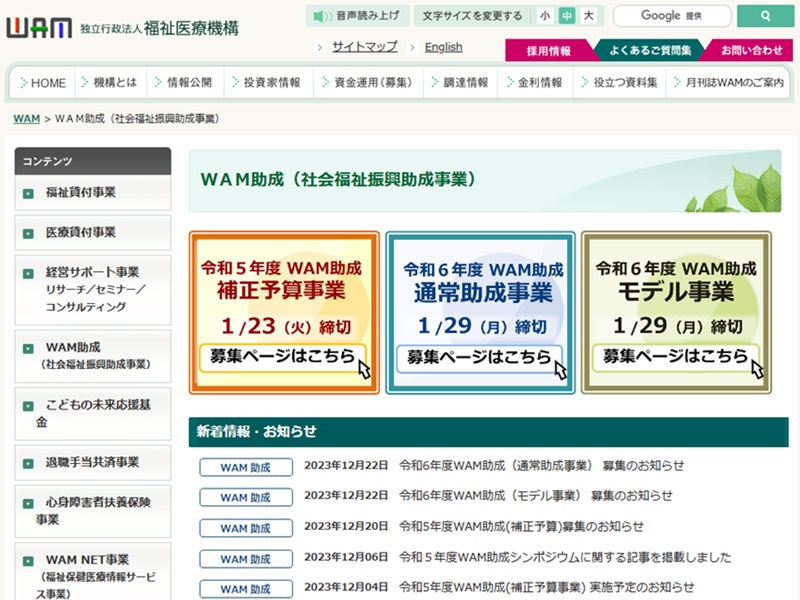Open news 令和6年度WAM助成(モデル事業) 募集のお知らせ

point(536,496)
